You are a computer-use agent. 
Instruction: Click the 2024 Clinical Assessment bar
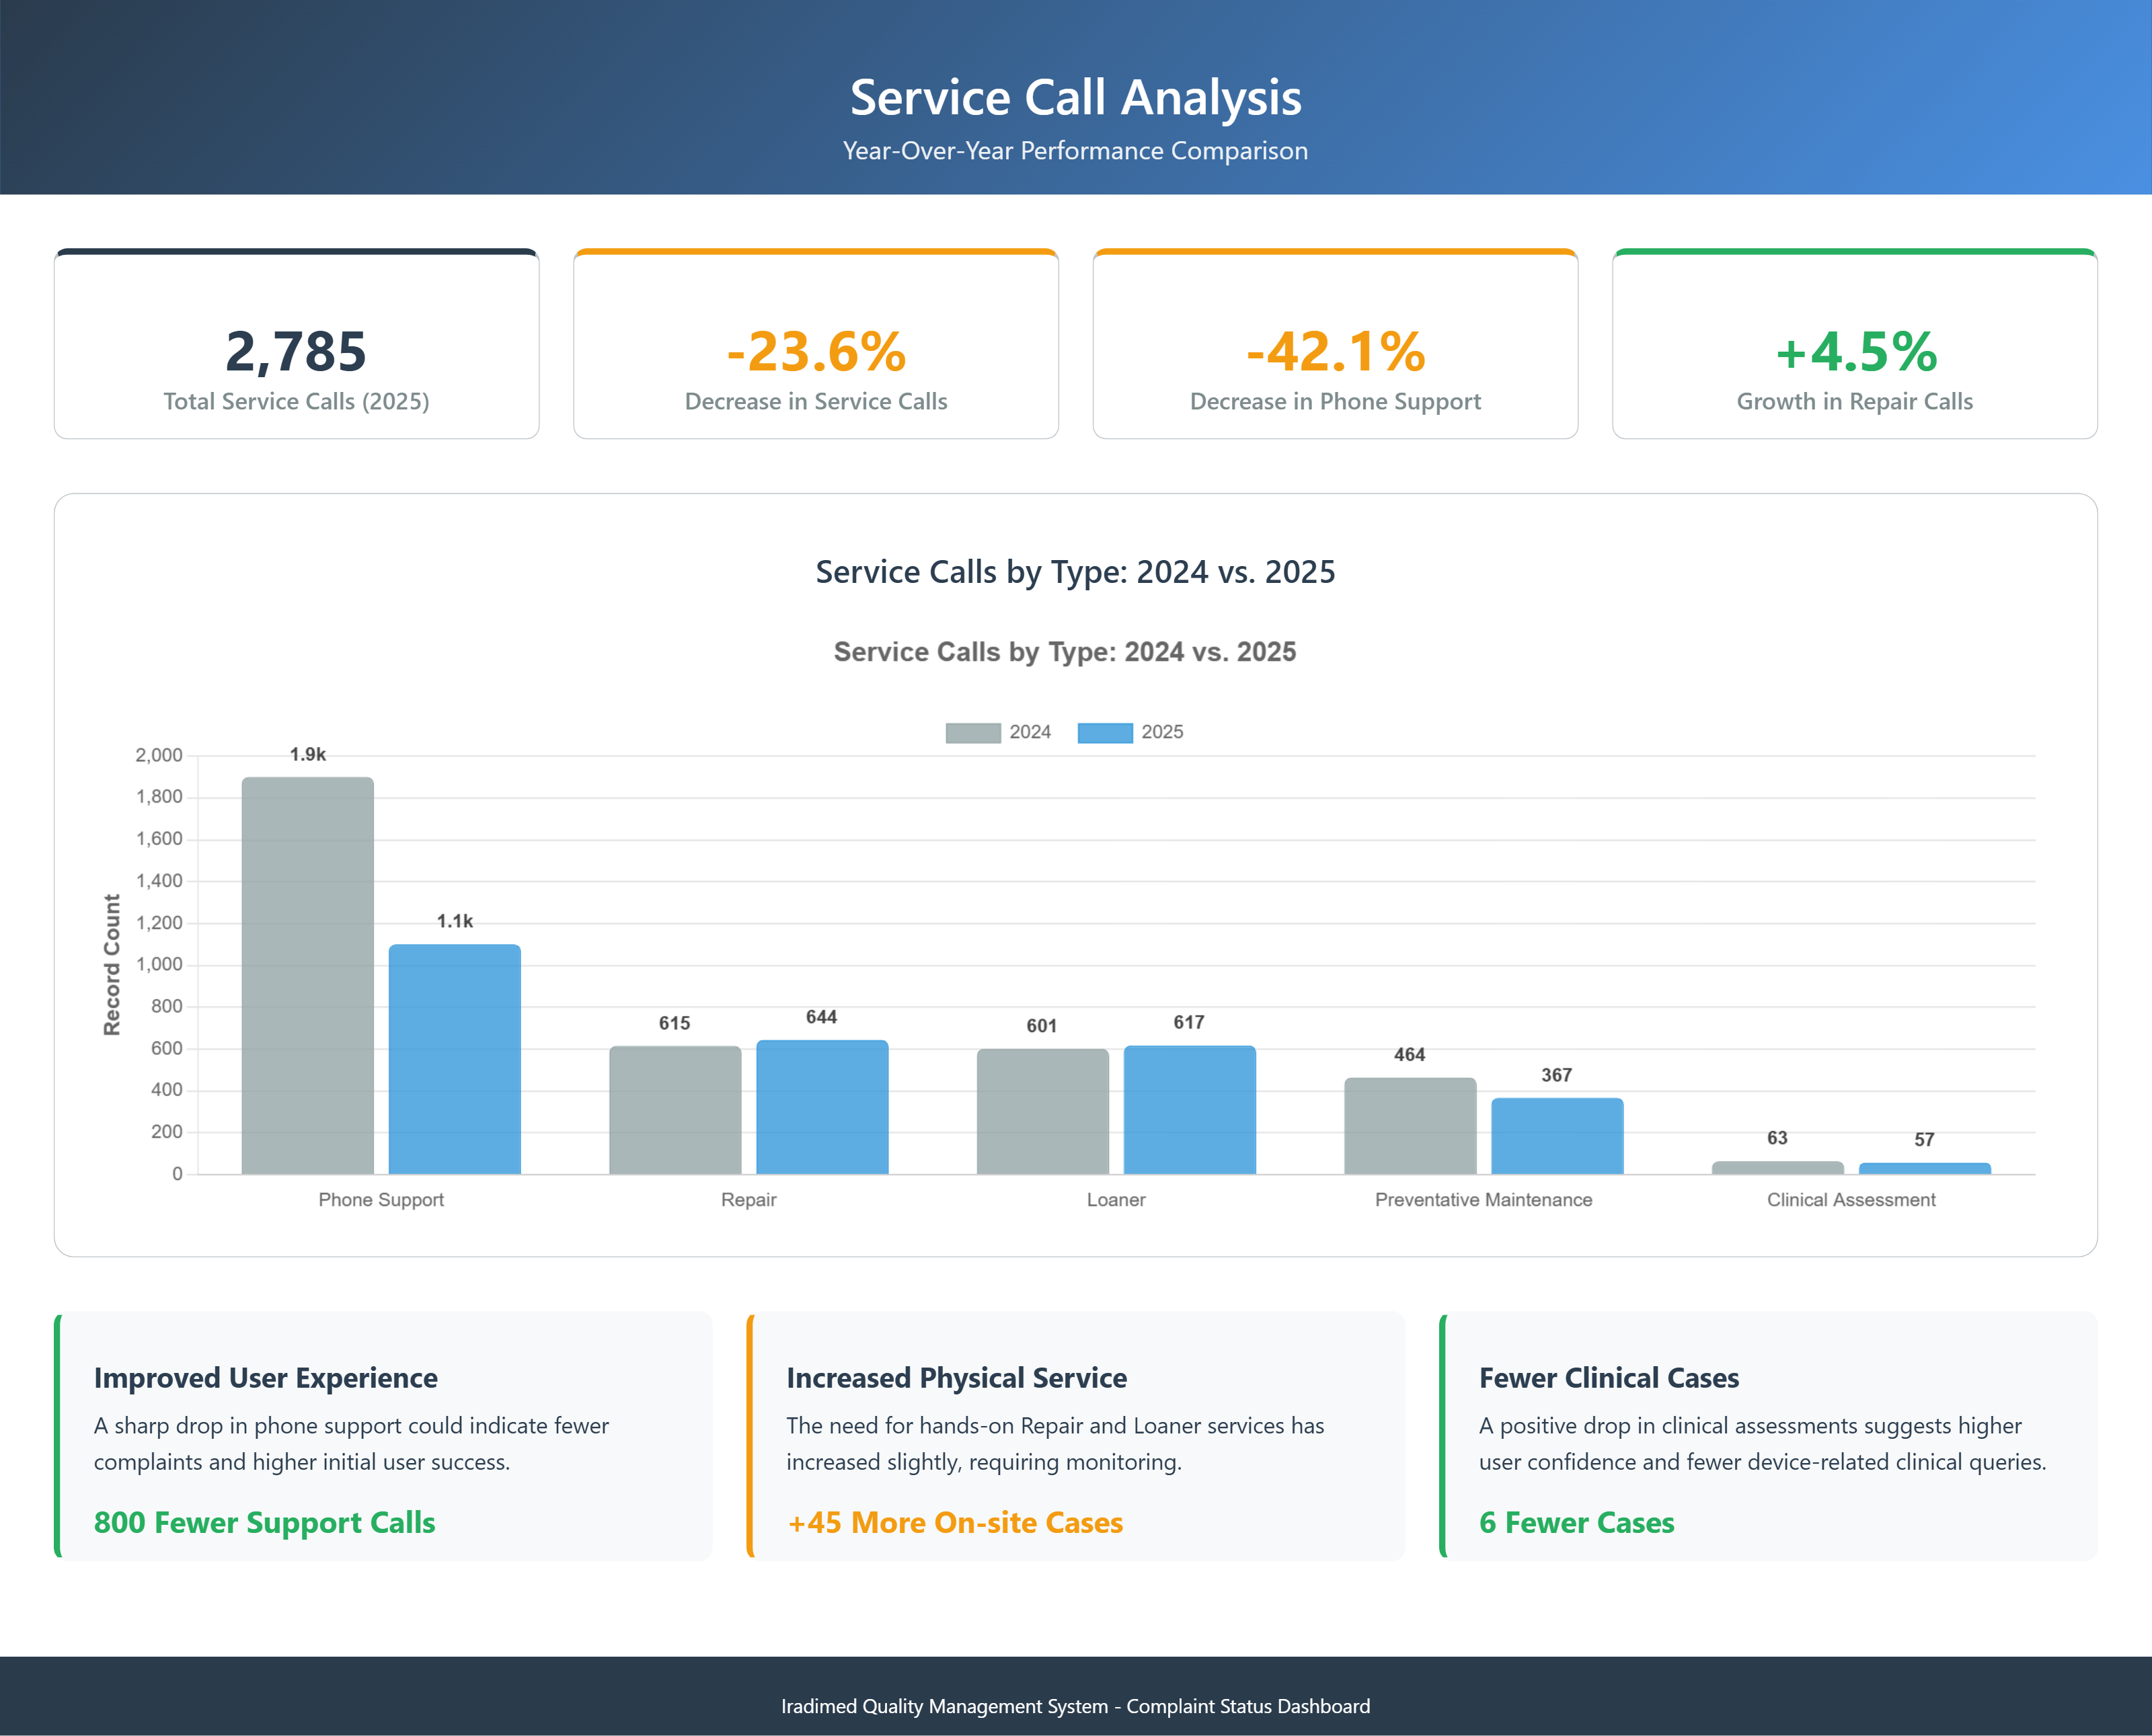tap(1777, 1167)
